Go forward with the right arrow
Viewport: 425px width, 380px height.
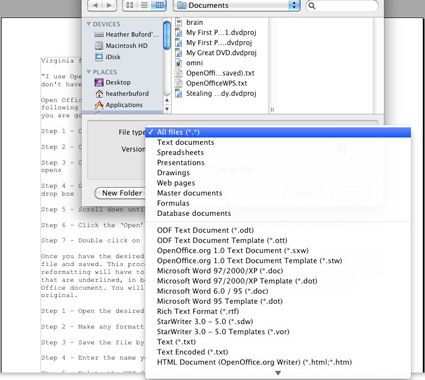109,5
